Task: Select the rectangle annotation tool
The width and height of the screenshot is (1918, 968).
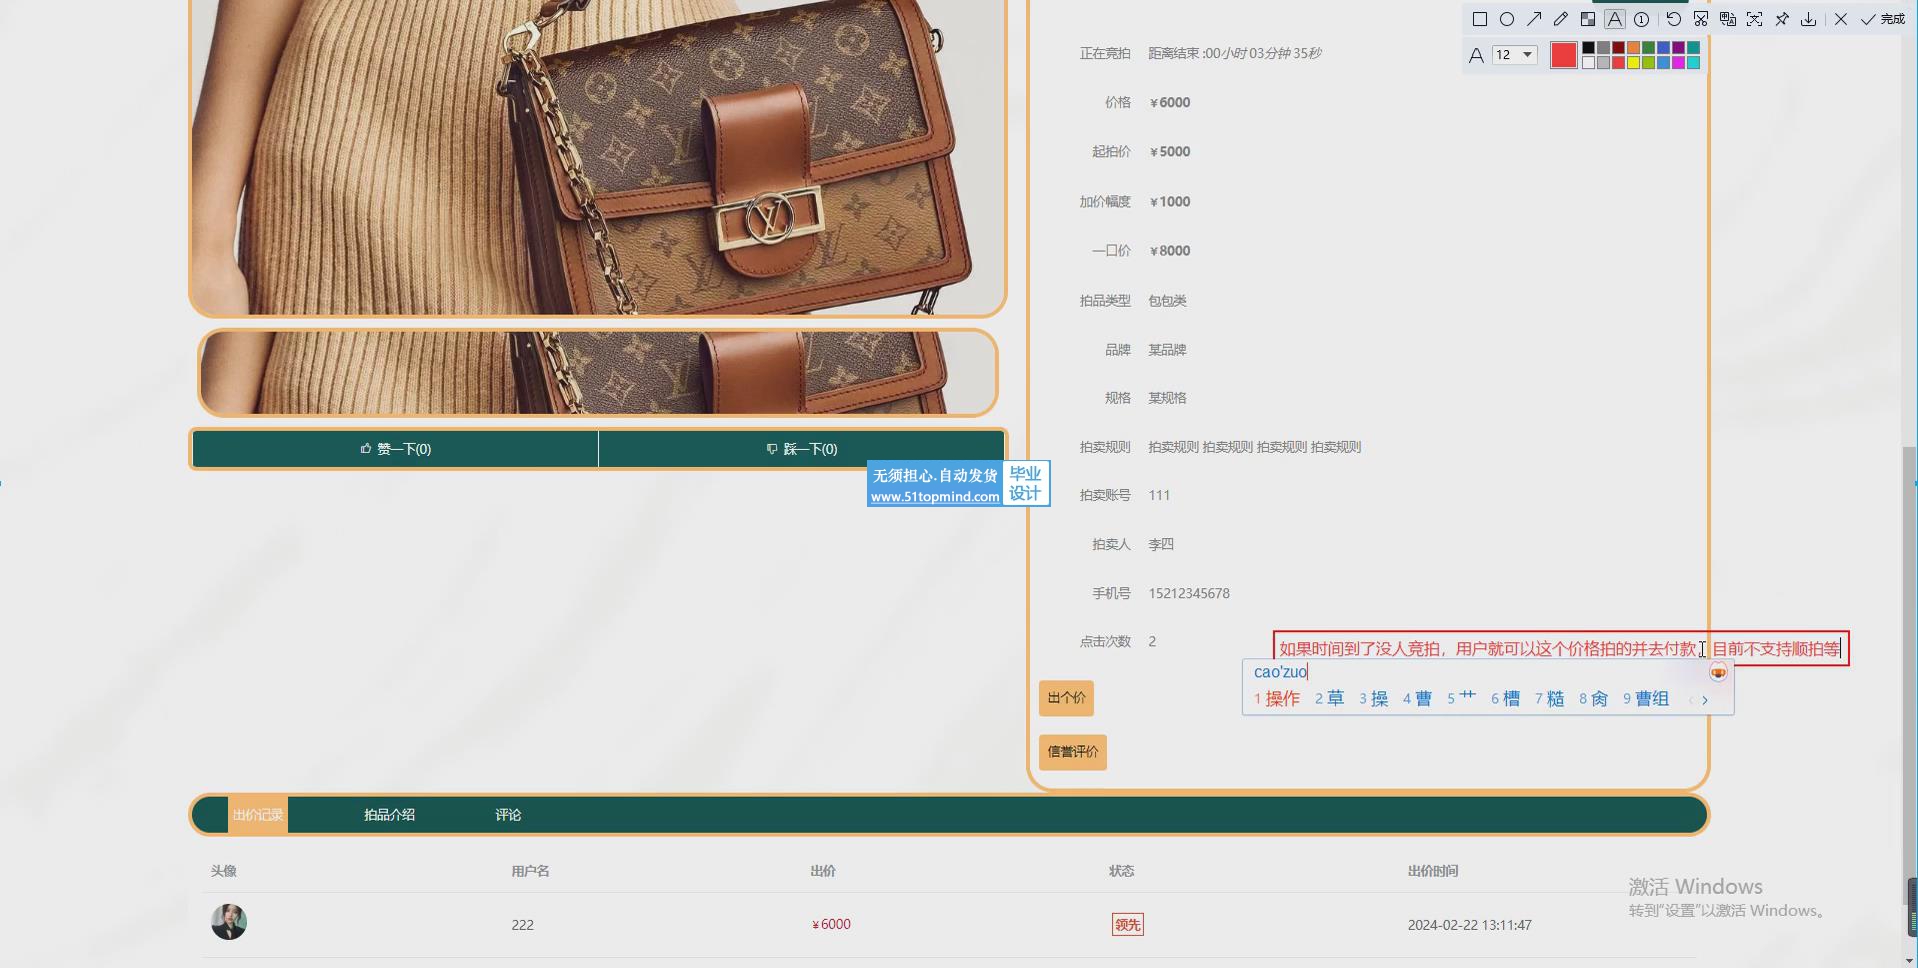Action: [x=1480, y=19]
